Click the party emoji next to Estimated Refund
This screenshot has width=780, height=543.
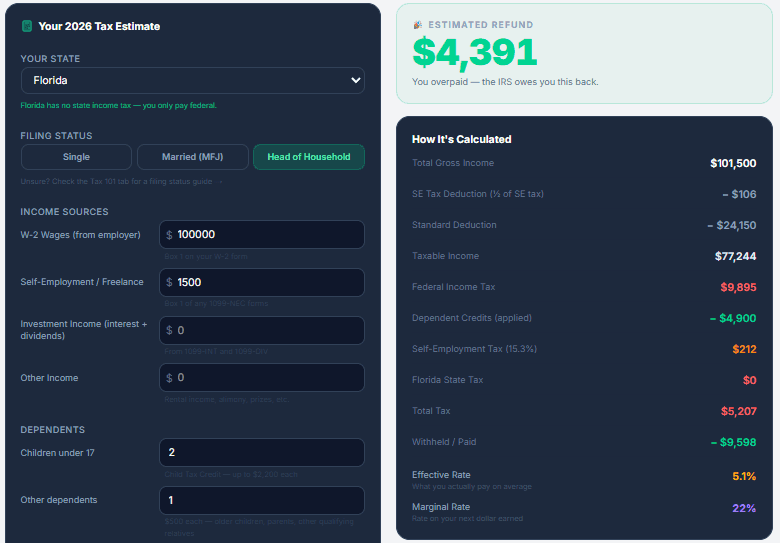click(418, 25)
